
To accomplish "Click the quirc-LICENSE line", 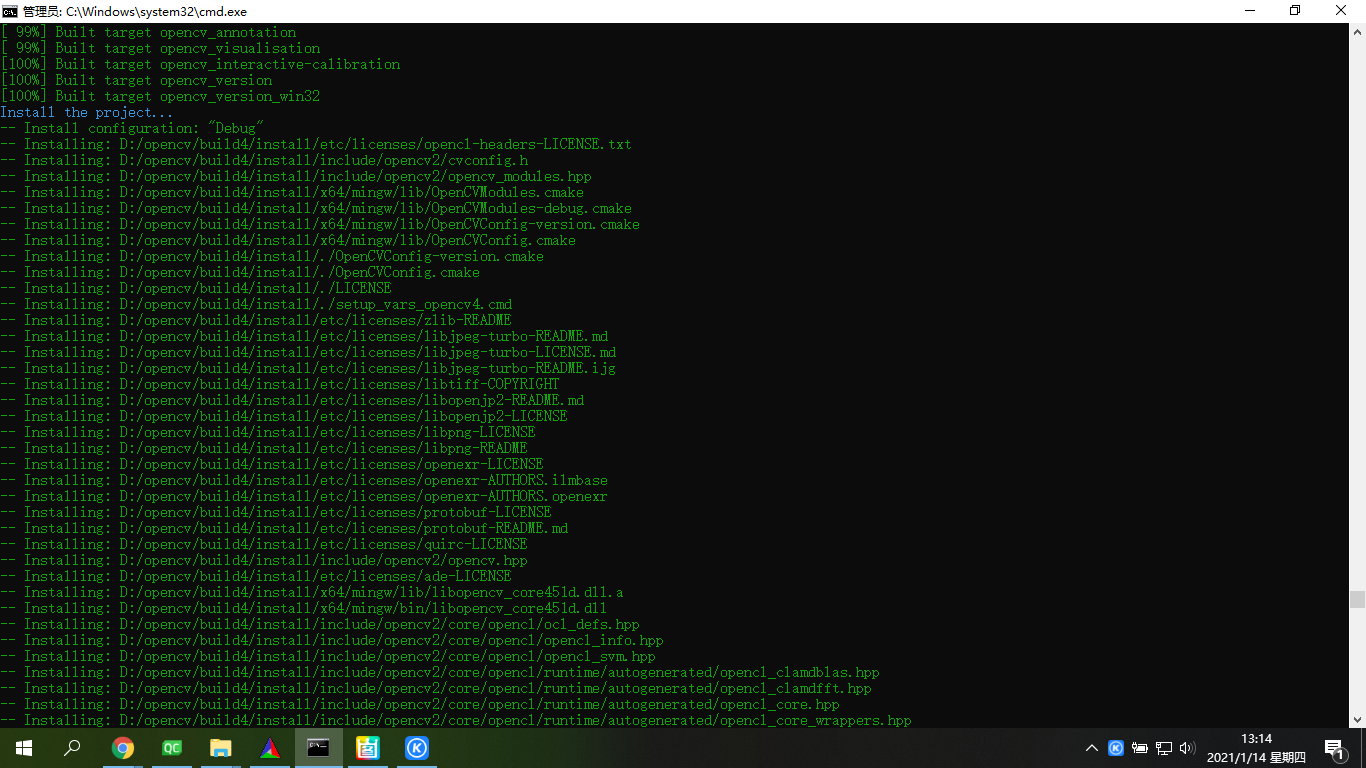I will pos(264,544).
